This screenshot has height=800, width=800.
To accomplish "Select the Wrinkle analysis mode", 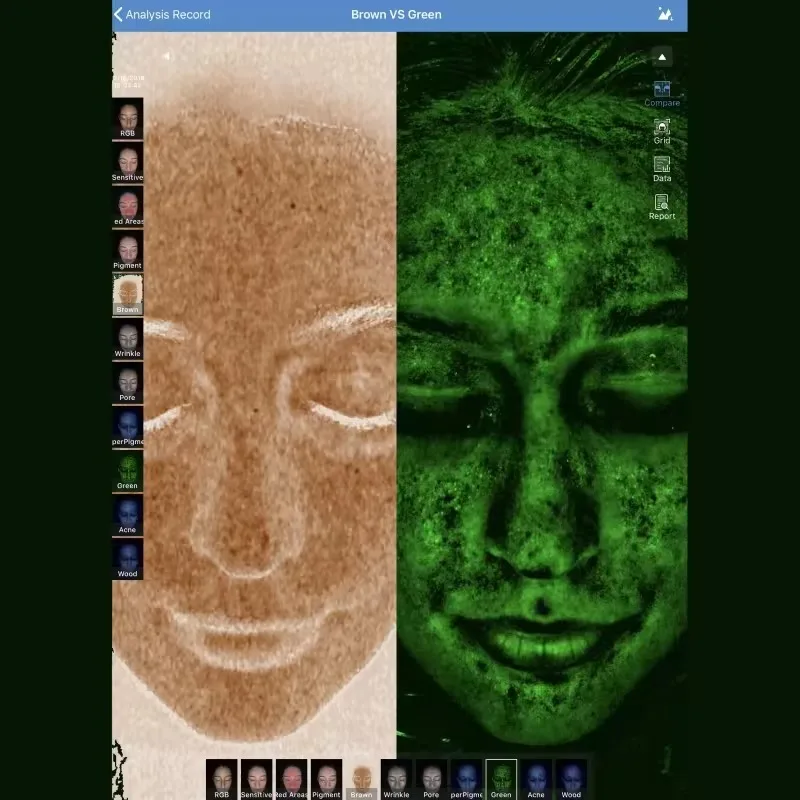I will click(x=127, y=338).
